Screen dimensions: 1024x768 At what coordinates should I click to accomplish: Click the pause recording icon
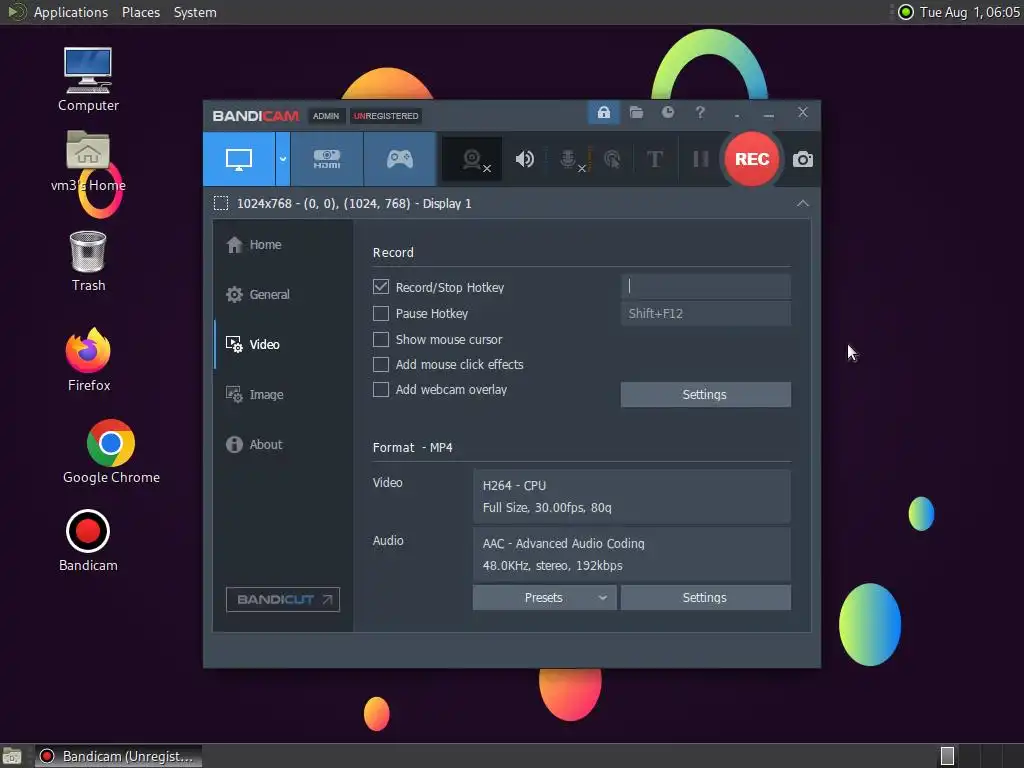701,159
